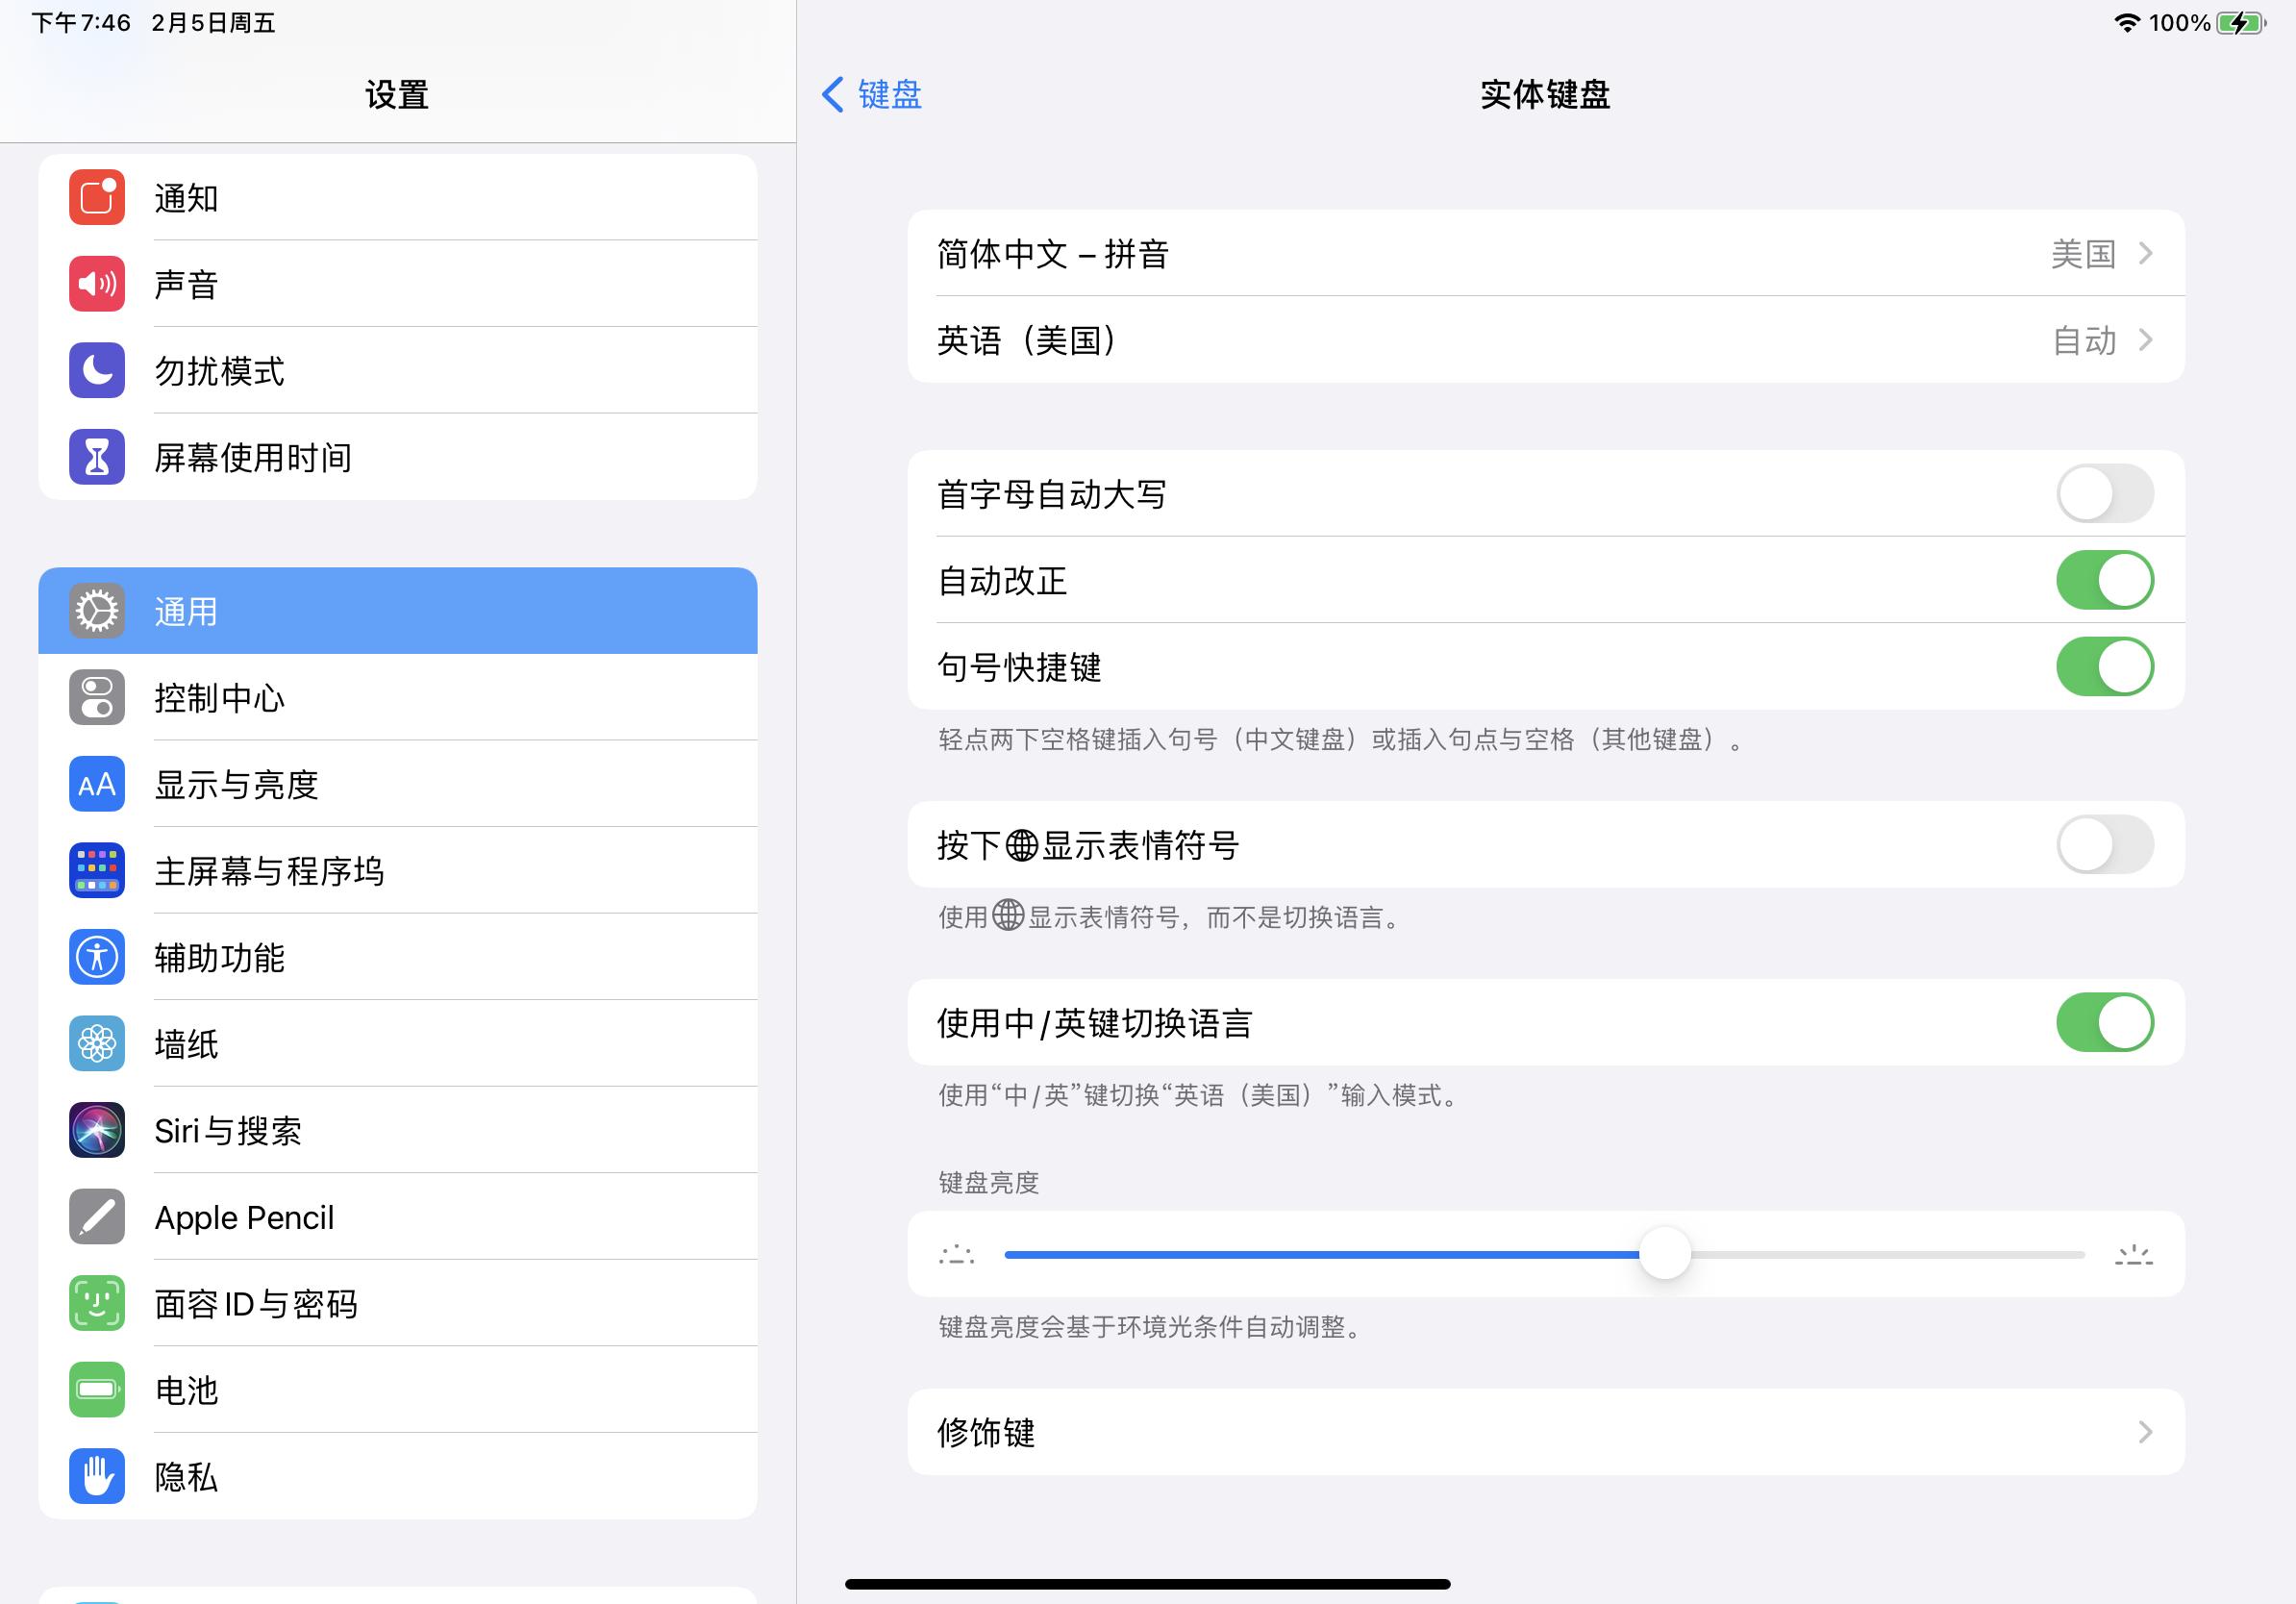Viewport: 2296px width, 1604px height.
Task: Disable the 自动改正 toggle
Action: 2105,580
